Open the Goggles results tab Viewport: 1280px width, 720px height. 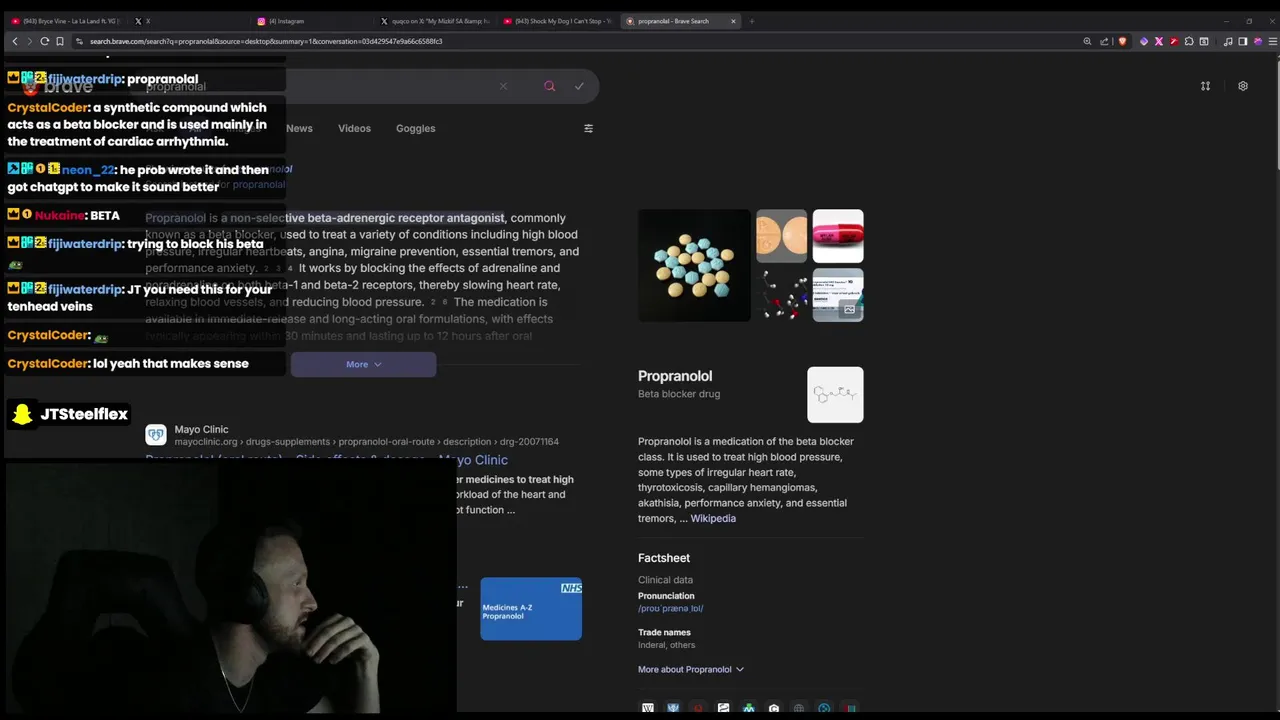[415, 128]
